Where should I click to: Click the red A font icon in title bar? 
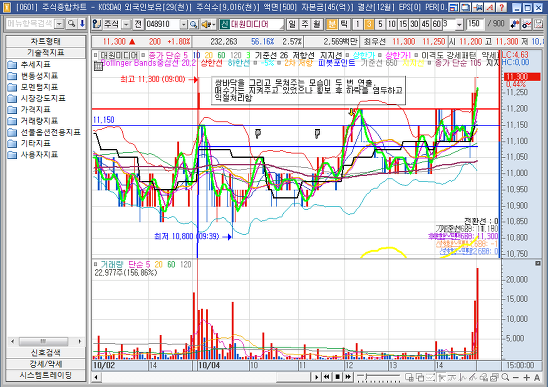coord(490,7)
